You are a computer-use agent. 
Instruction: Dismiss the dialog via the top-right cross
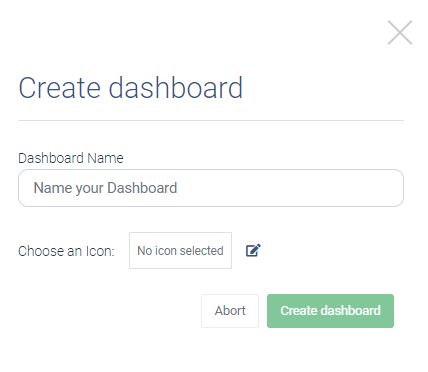point(400,32)
